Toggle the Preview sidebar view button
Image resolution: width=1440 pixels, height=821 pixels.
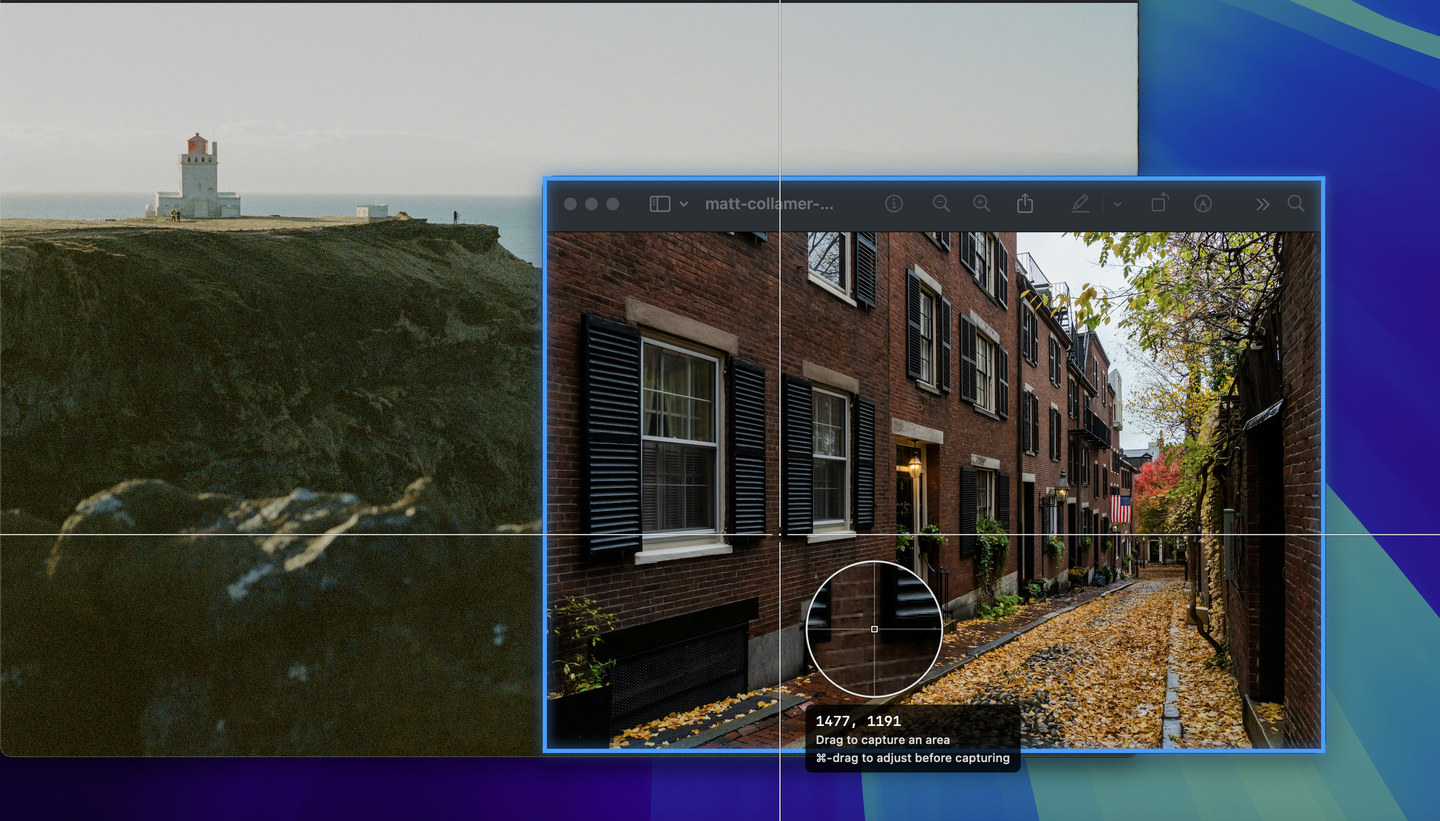(x=660, y=204)
